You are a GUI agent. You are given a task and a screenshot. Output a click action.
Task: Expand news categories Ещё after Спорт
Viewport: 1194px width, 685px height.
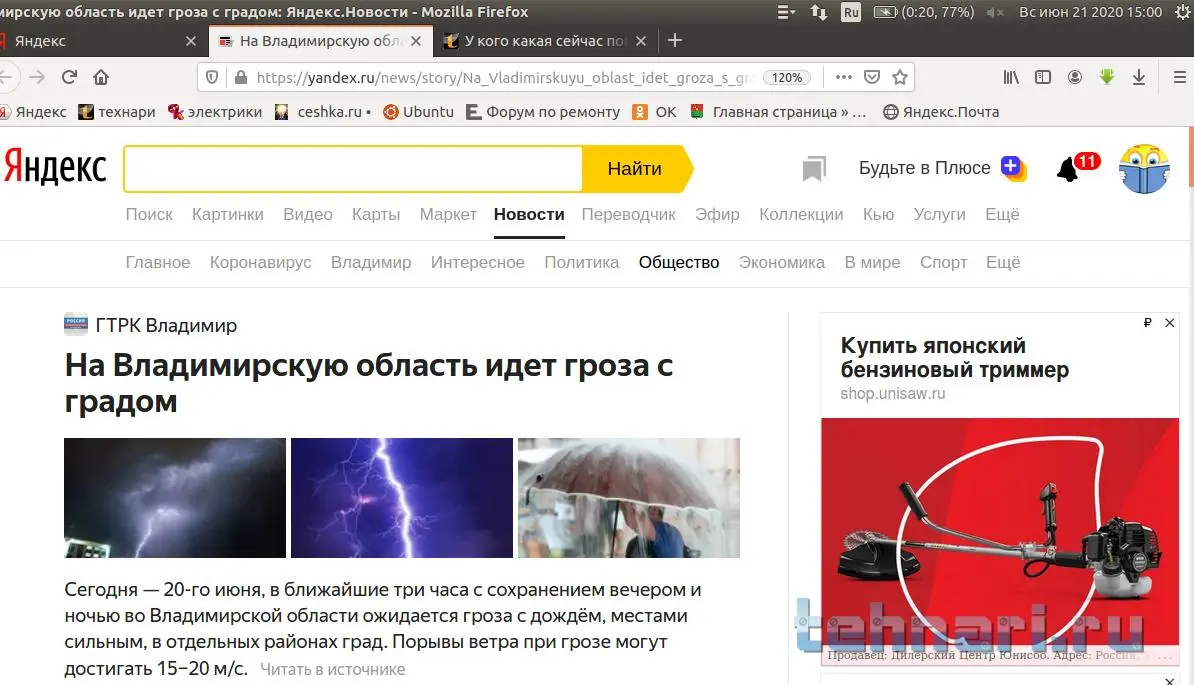pos(1003,263)
